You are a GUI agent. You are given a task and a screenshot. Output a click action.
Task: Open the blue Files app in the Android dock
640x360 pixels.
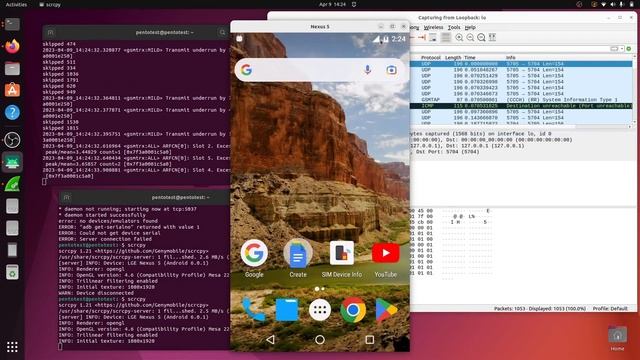point(287,310)
